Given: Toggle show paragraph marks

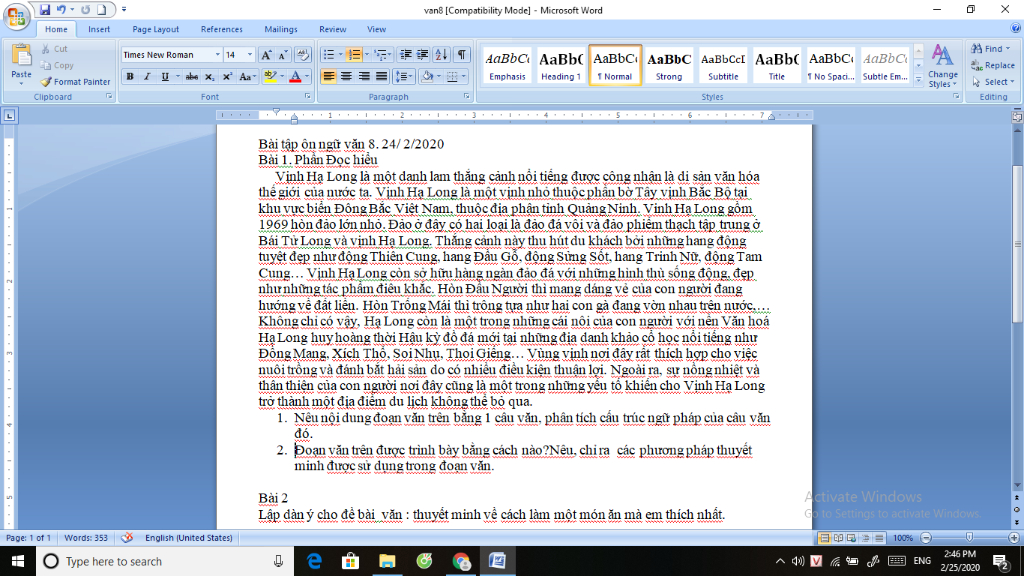Looking at the screenshot, I should click(462, 55).
